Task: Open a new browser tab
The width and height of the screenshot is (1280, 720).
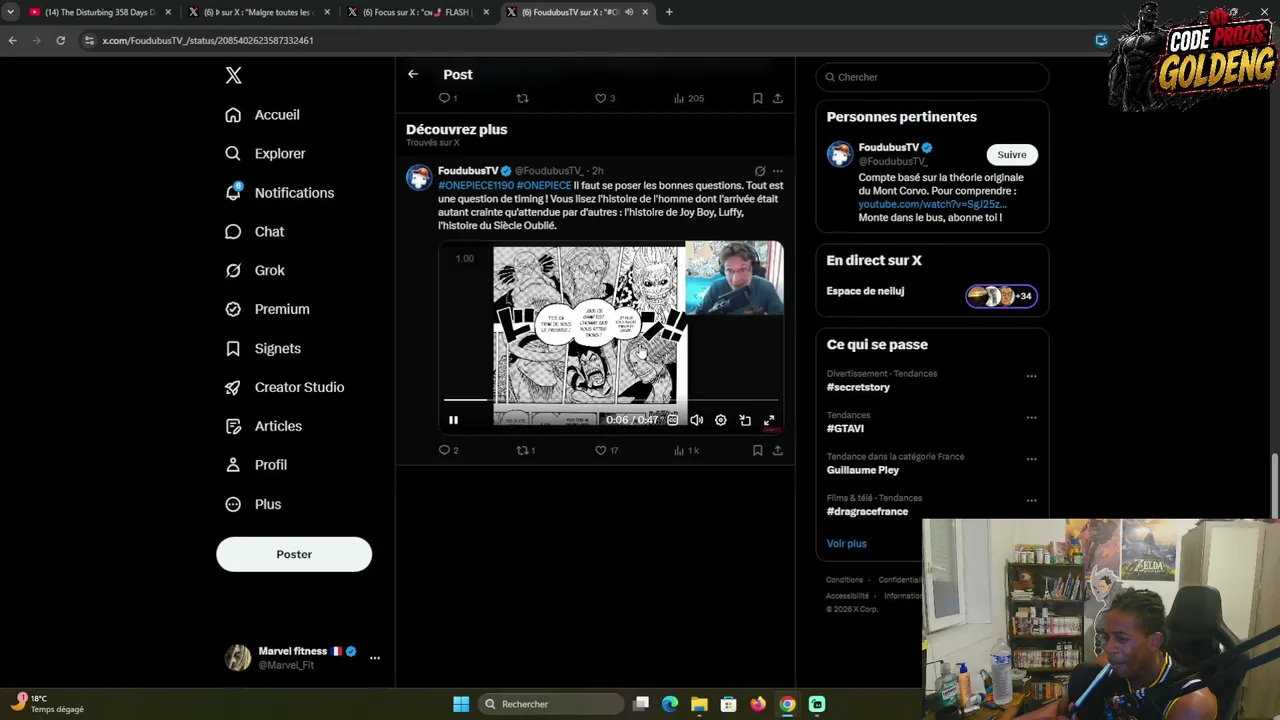Action: [x=669, y=12]
